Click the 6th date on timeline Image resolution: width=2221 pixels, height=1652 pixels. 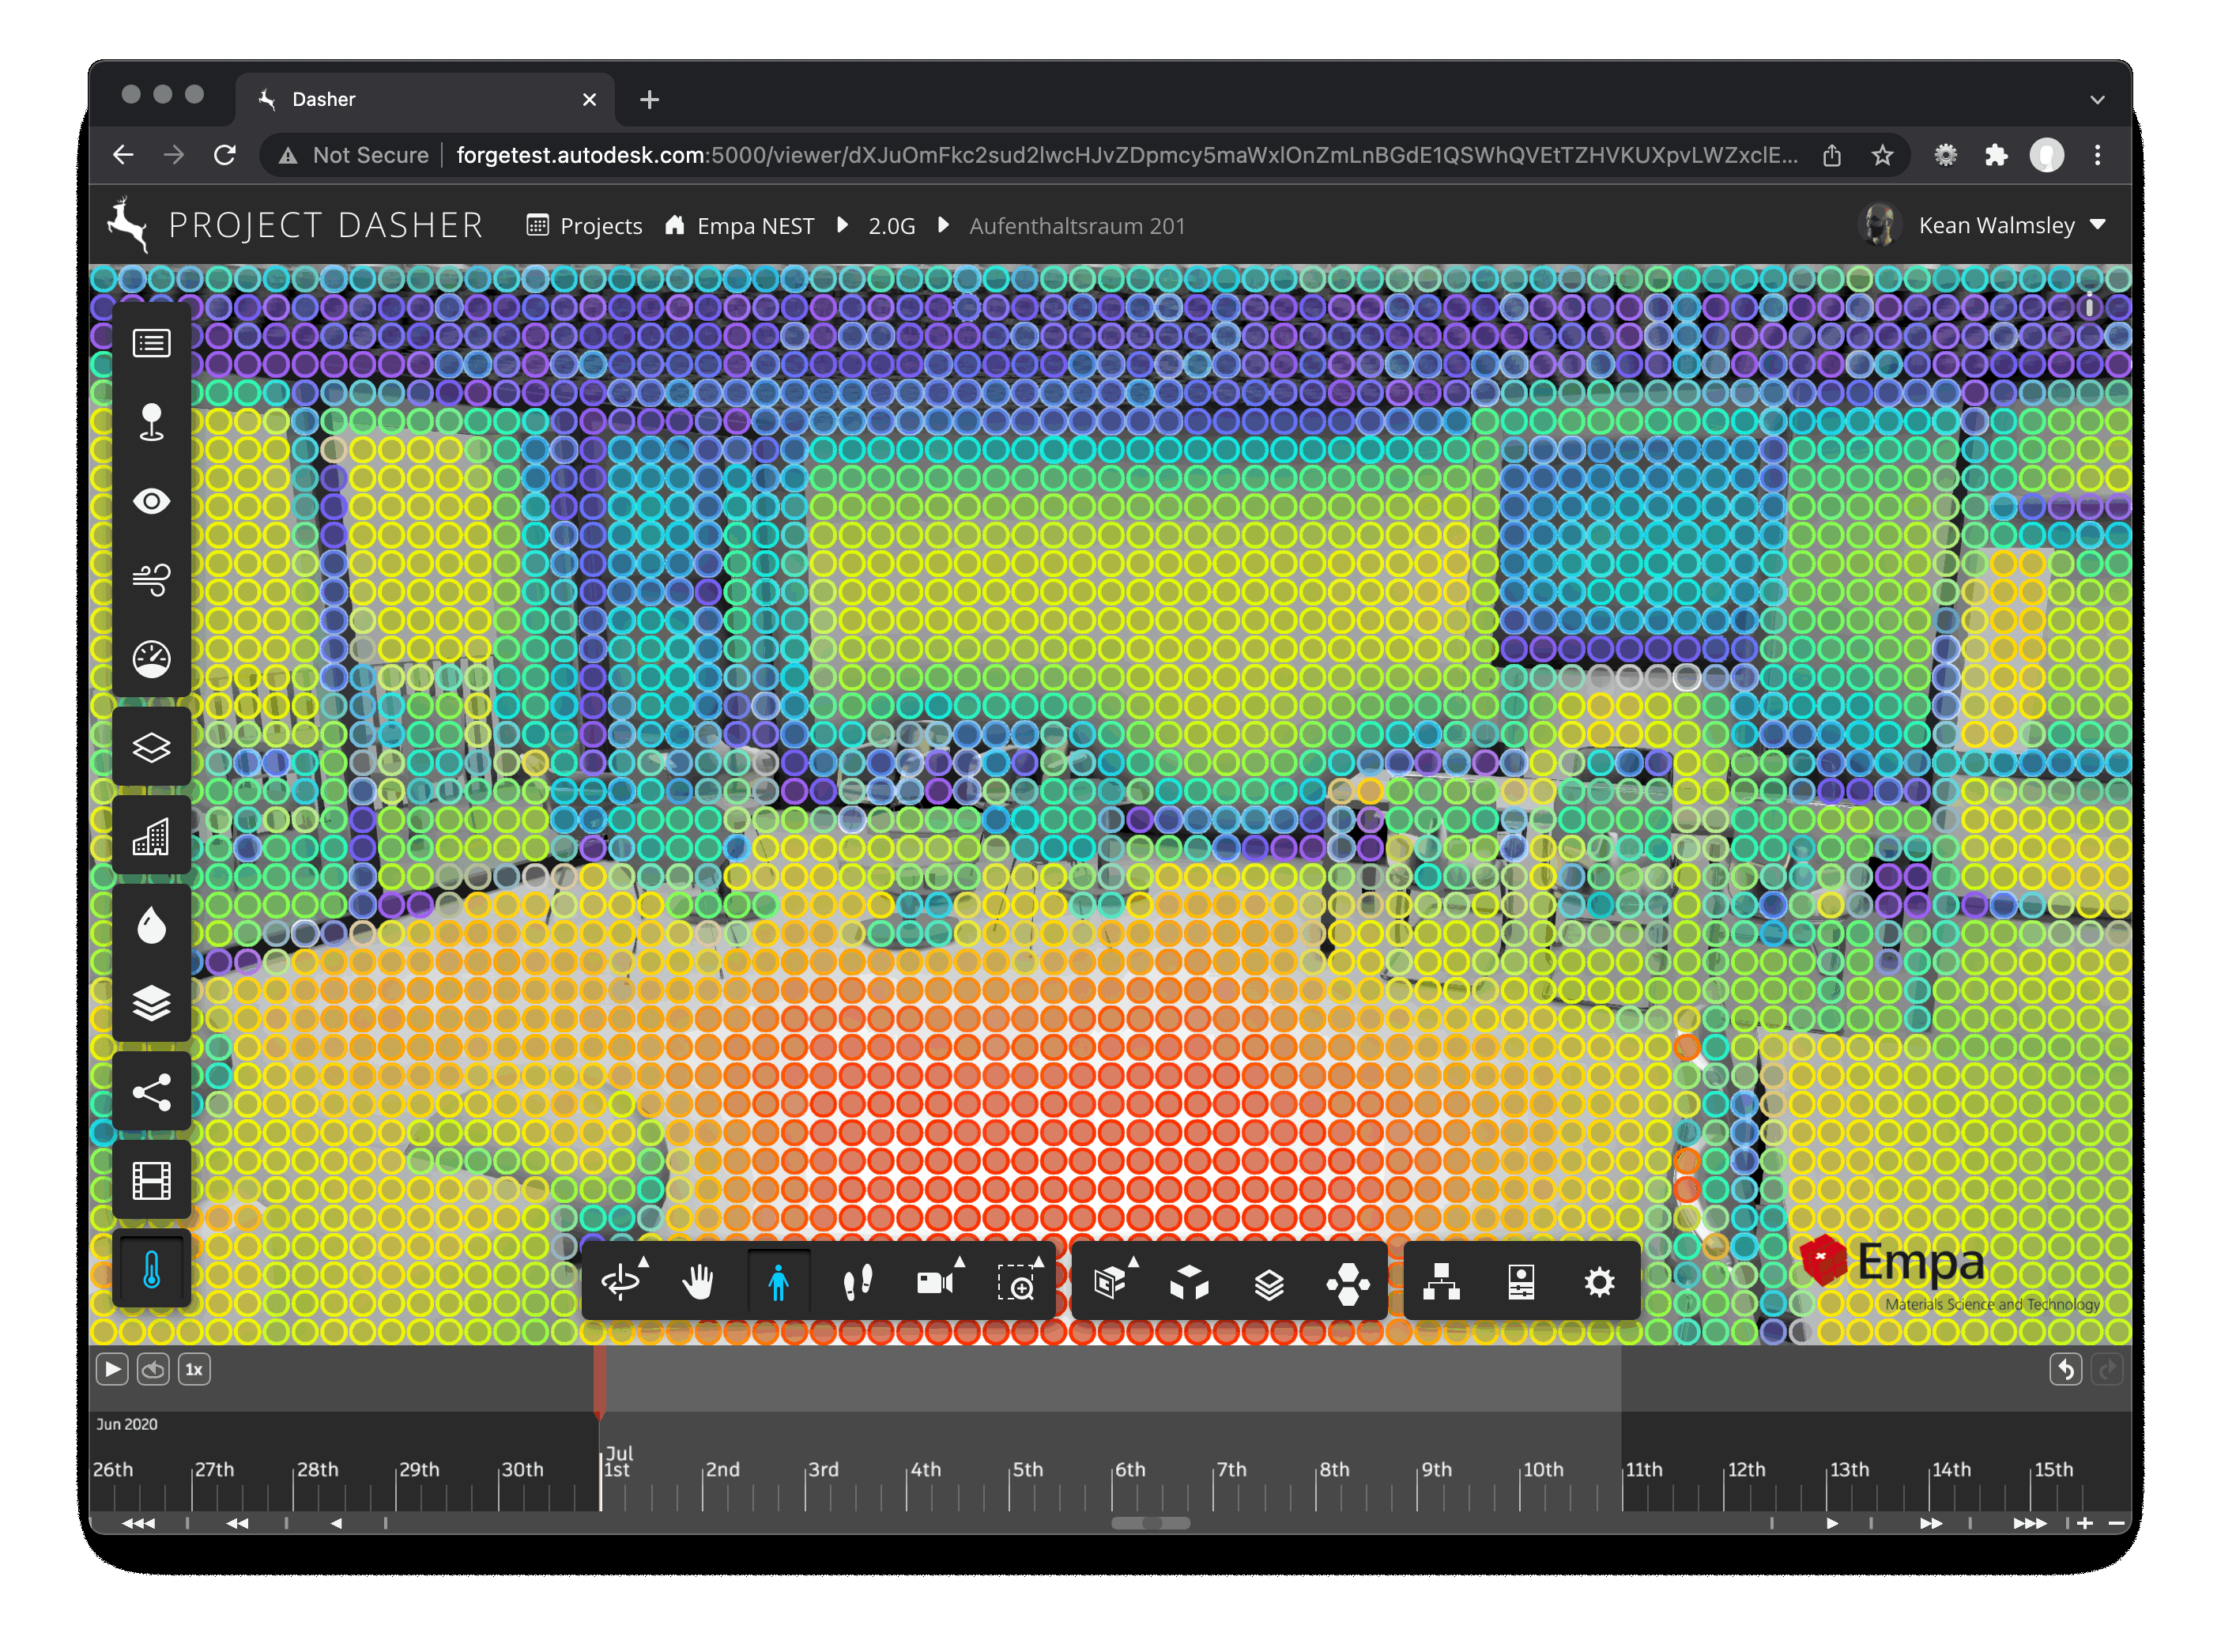1130,1469
